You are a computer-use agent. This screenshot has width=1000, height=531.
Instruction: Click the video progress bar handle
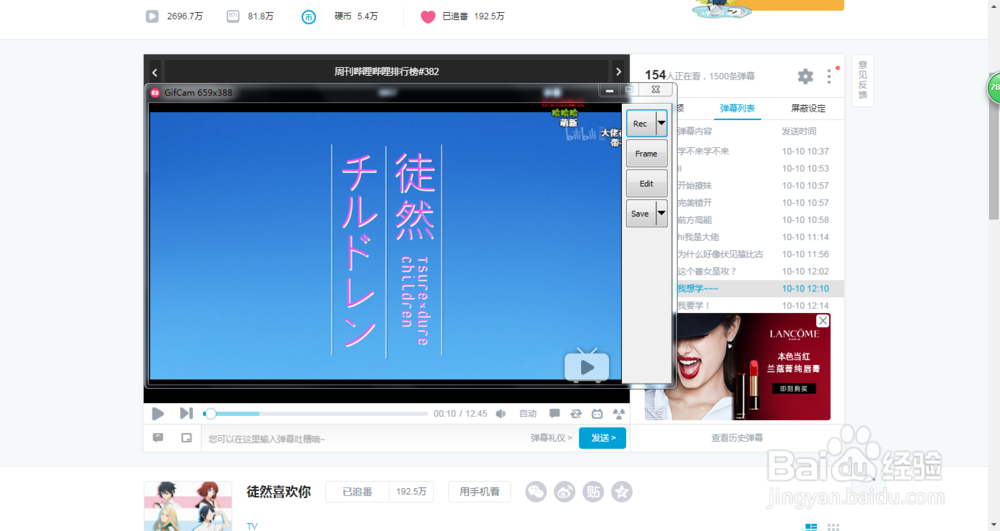[210, 414]
